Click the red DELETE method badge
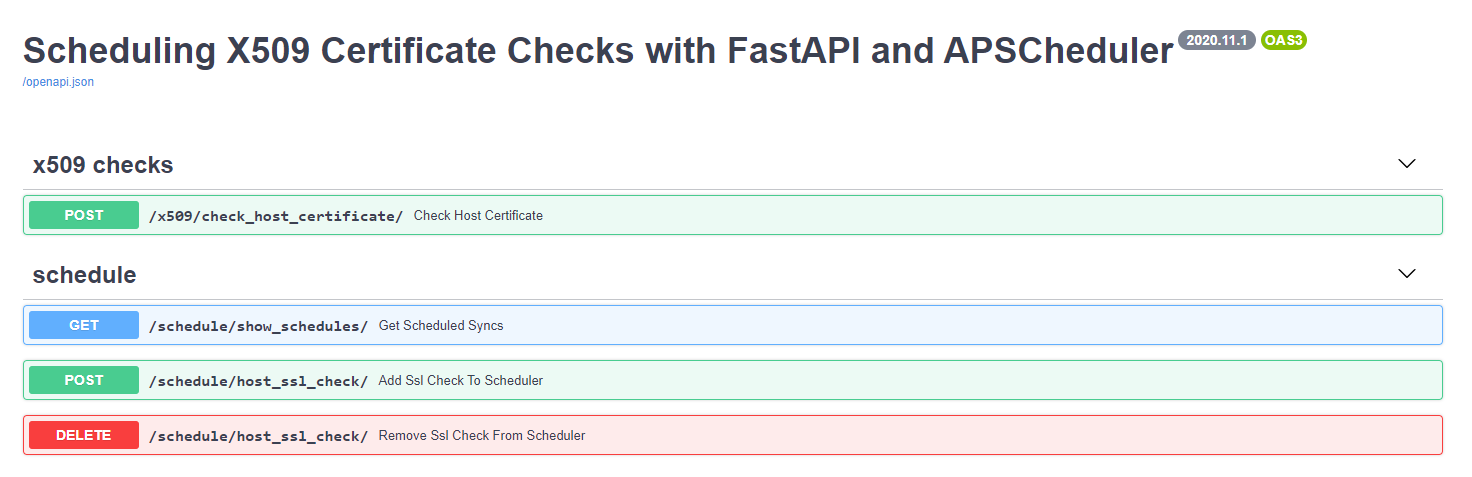This screenshot has width=1472, height=477. (84, 435)
